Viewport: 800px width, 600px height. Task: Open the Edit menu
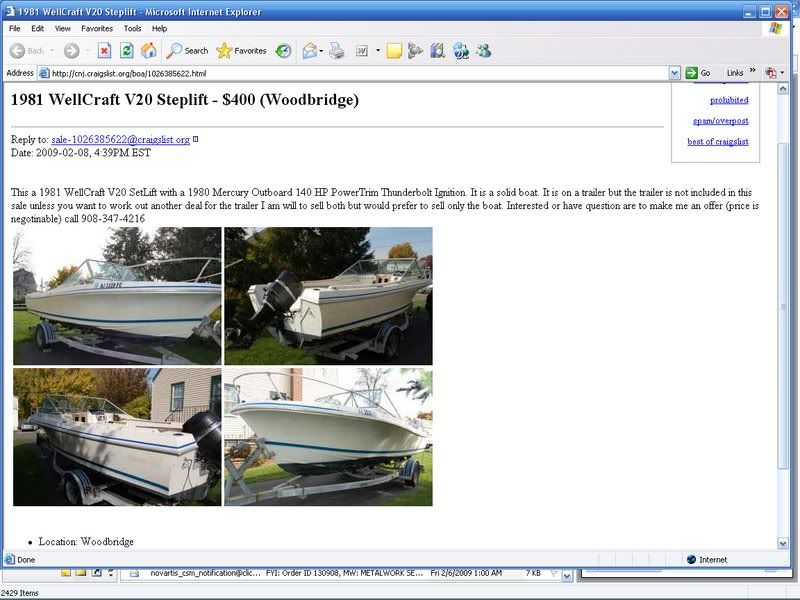click(x=37, y=29)
